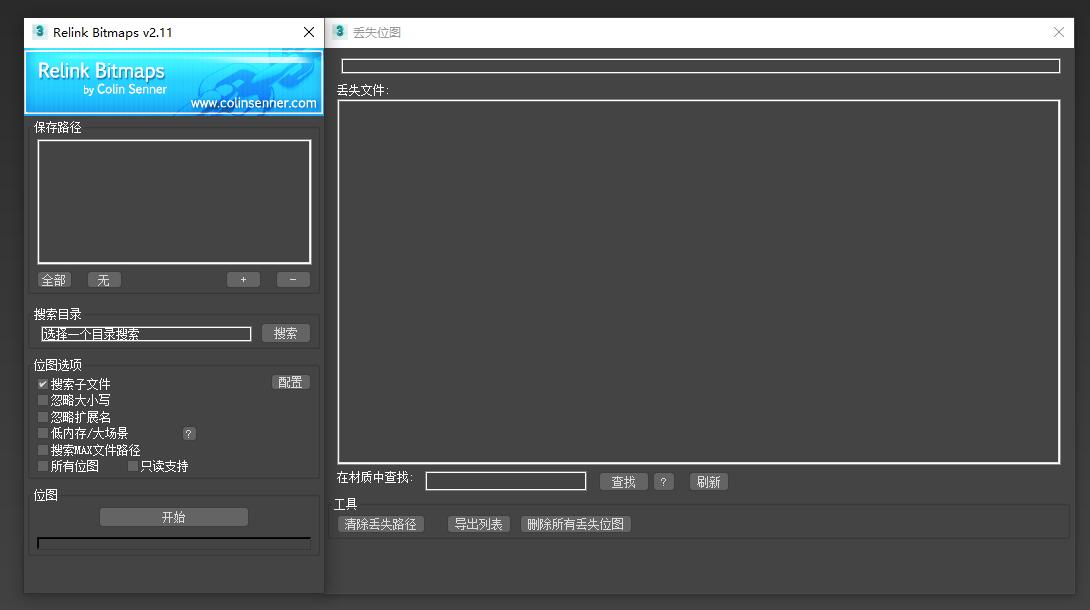Select all paths with 全部 button
This screenshot has width=1090, height=610.
pyautogui.click(x=54, y=280)
